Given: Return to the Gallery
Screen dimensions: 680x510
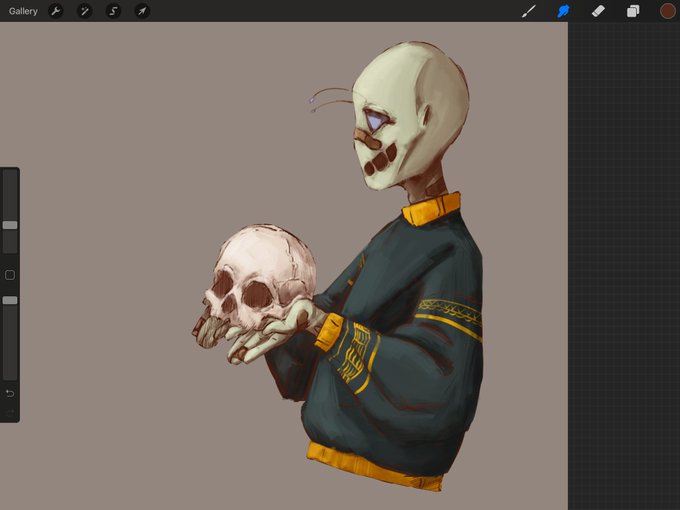Looking at the screenshot, I should click(23, 11).
